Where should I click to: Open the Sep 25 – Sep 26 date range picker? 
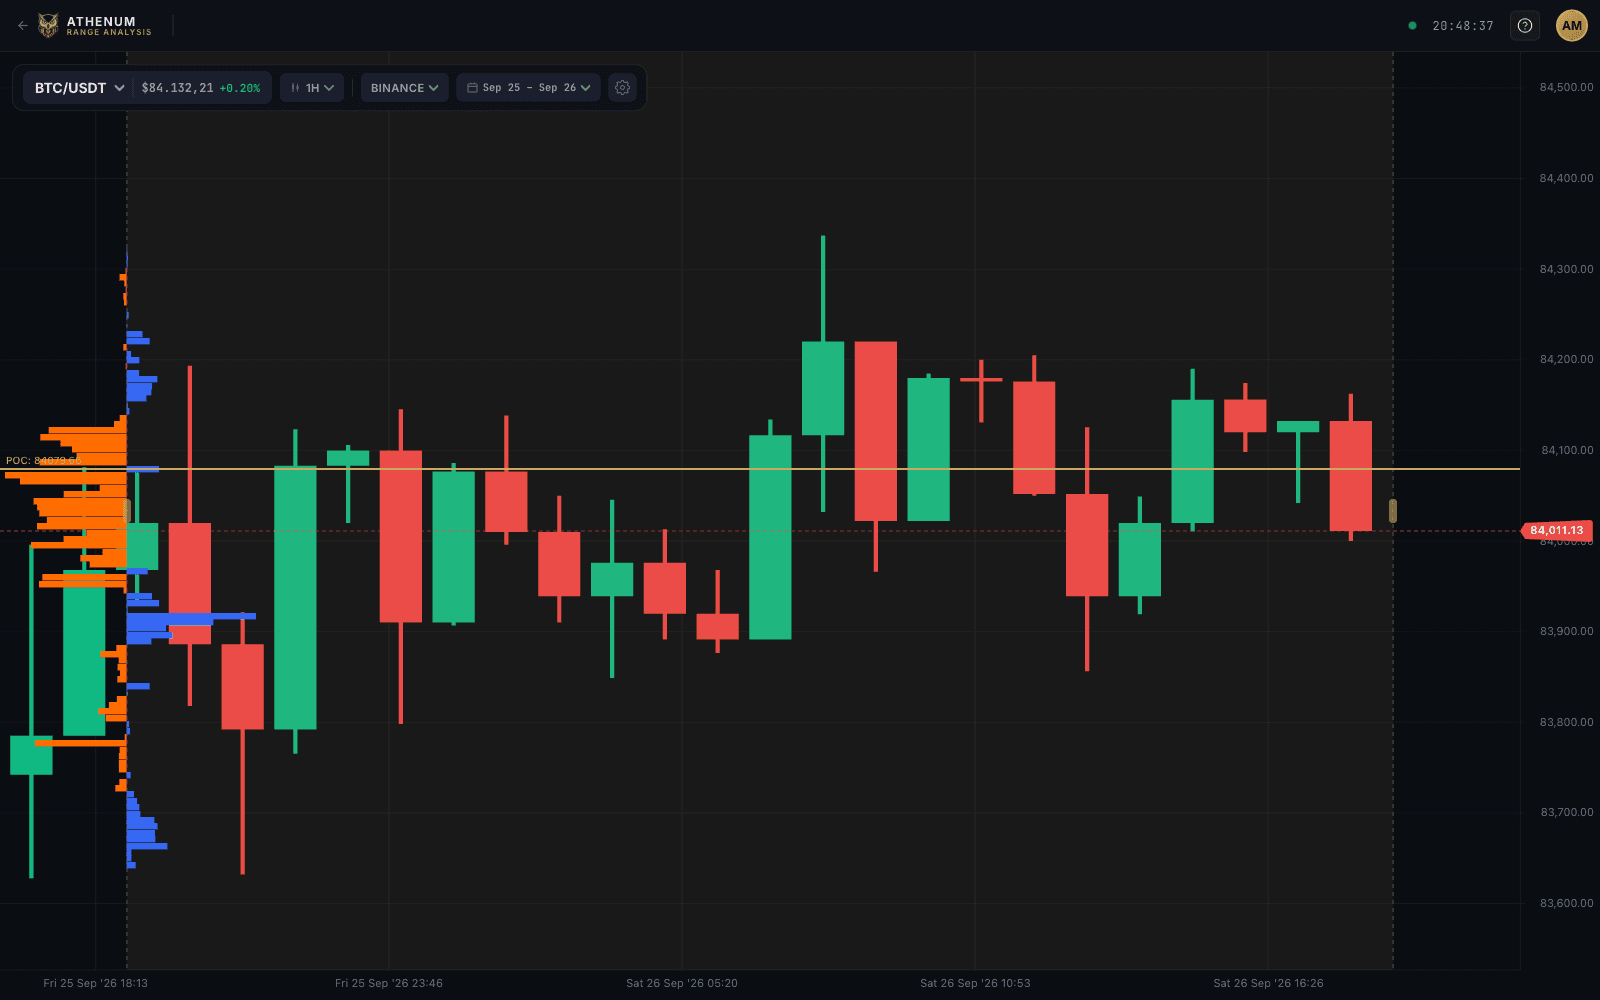pyautogui.click(x=529, y=88)
